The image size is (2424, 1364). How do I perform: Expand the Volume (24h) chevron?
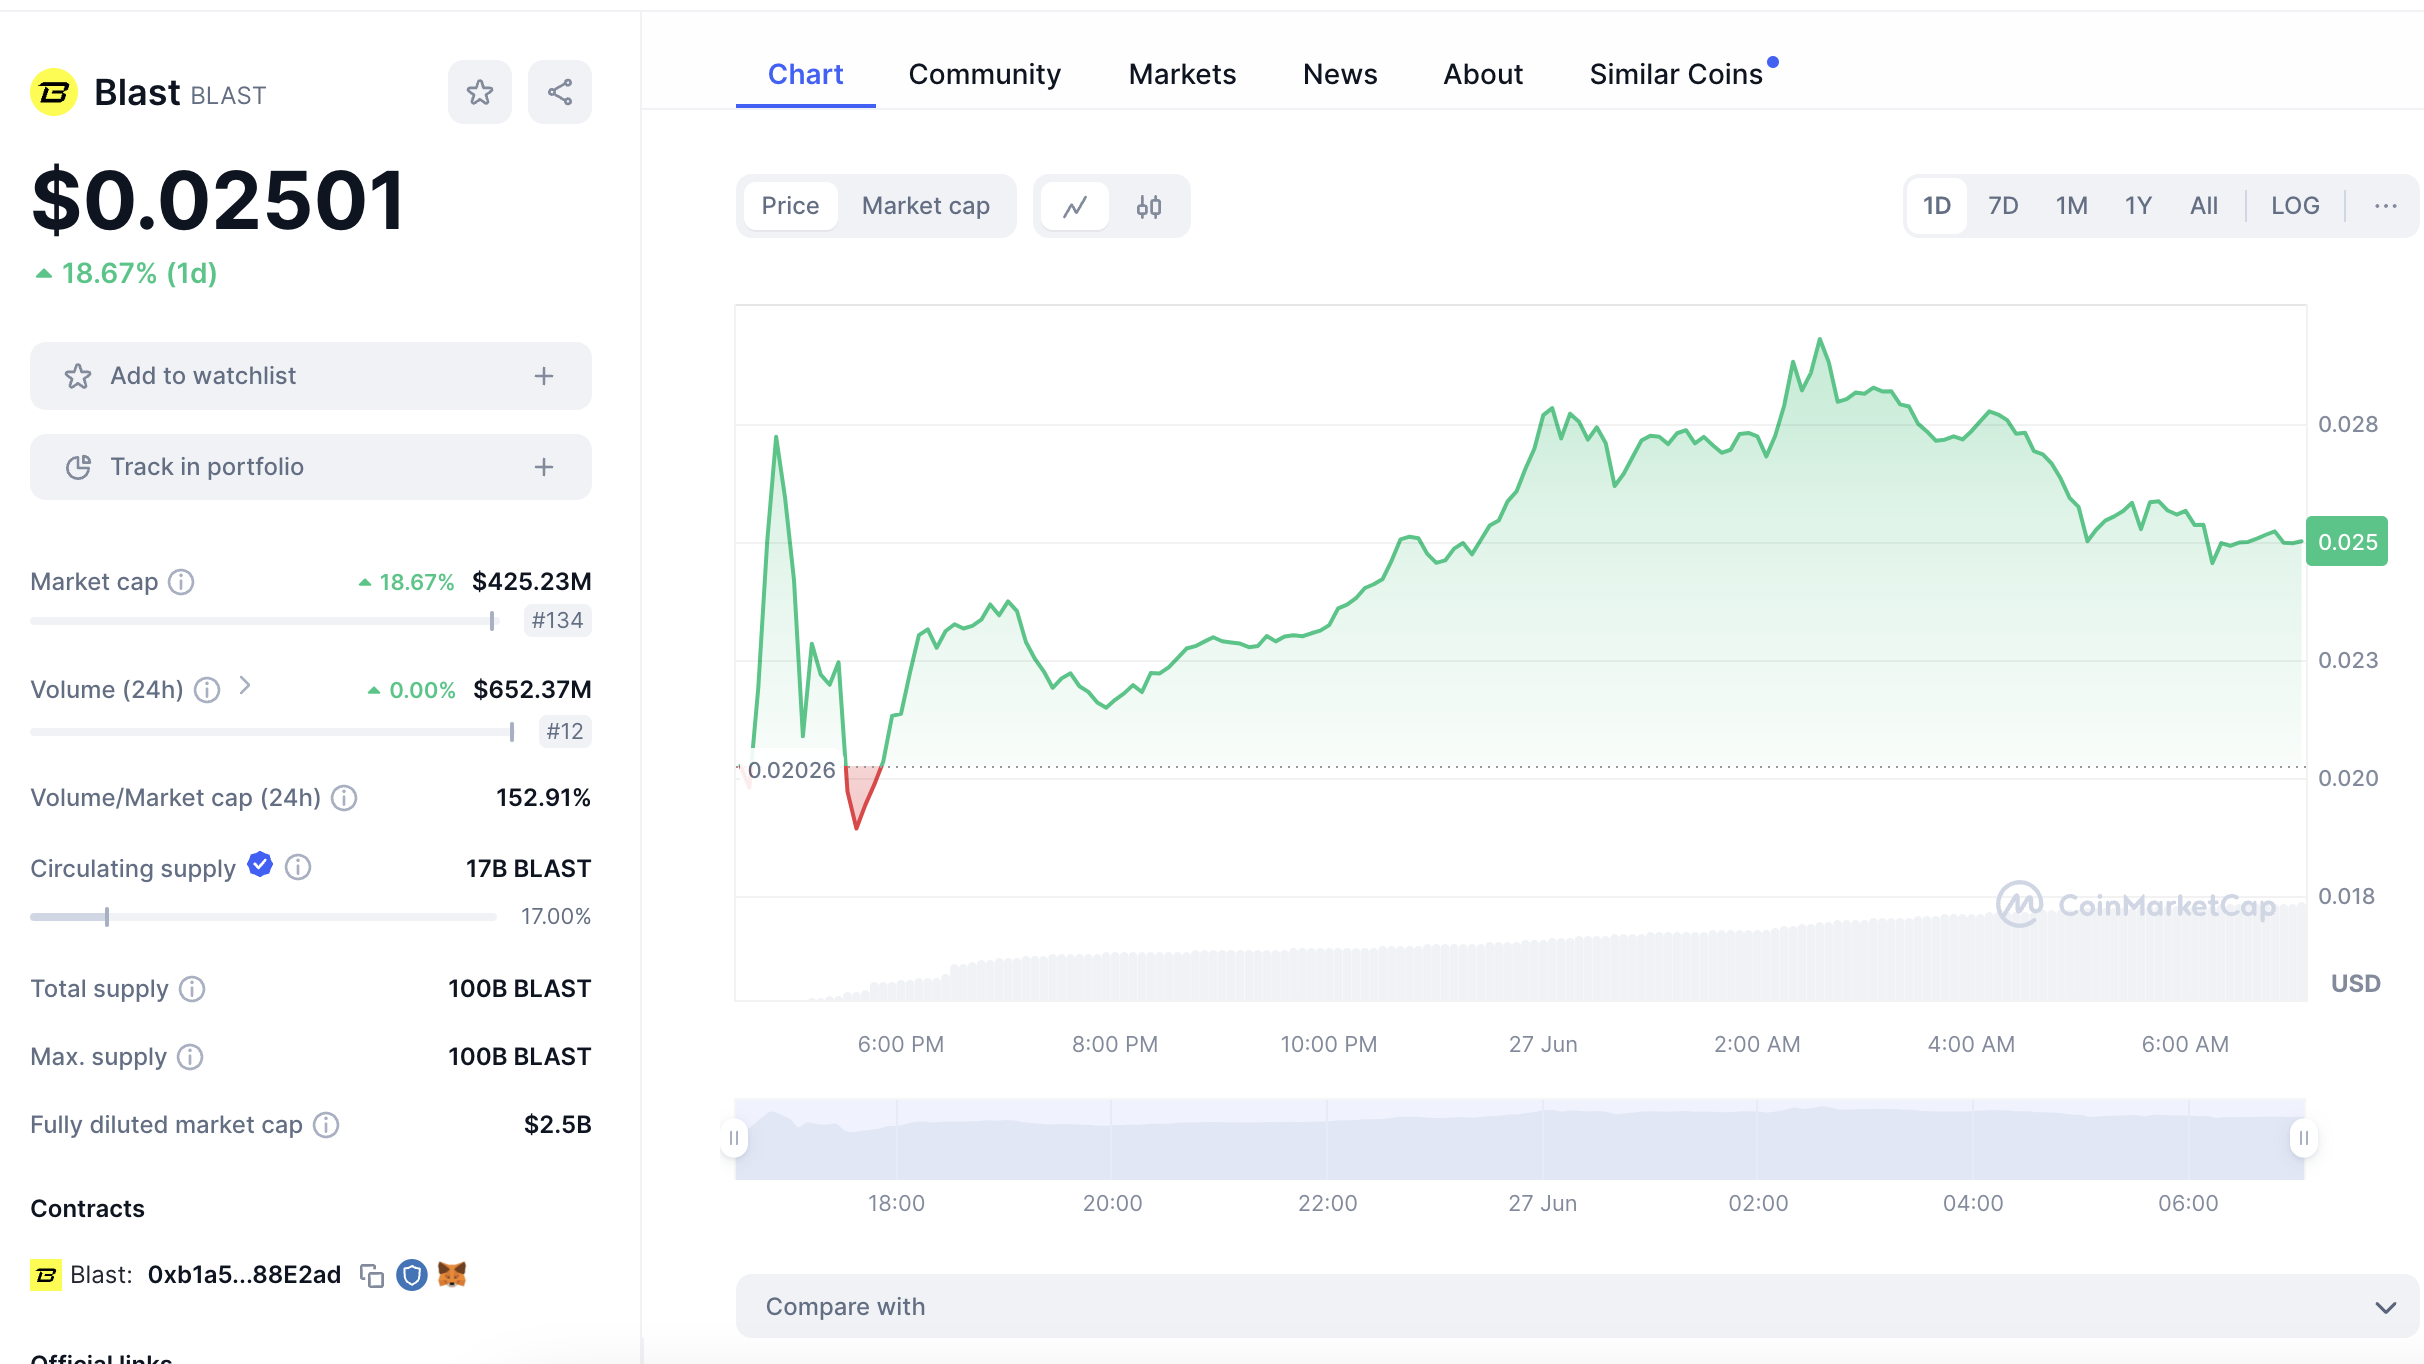[x=245, y=686]
